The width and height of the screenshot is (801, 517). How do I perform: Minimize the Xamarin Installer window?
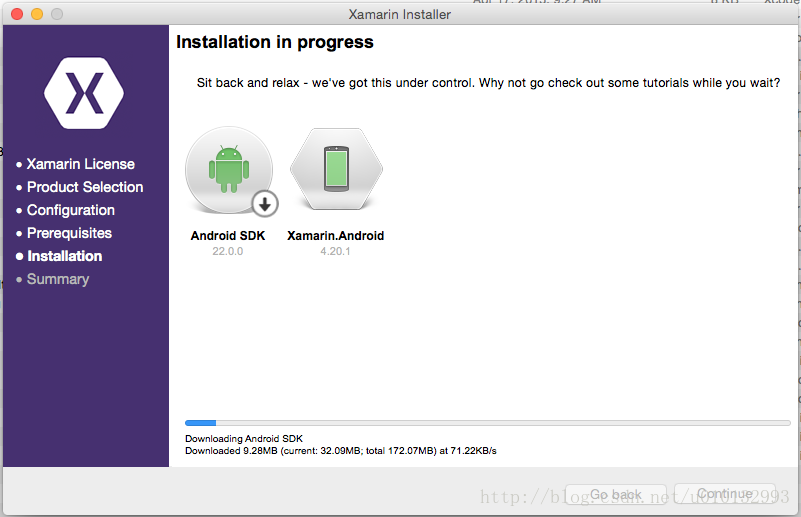tap(37, 14)
